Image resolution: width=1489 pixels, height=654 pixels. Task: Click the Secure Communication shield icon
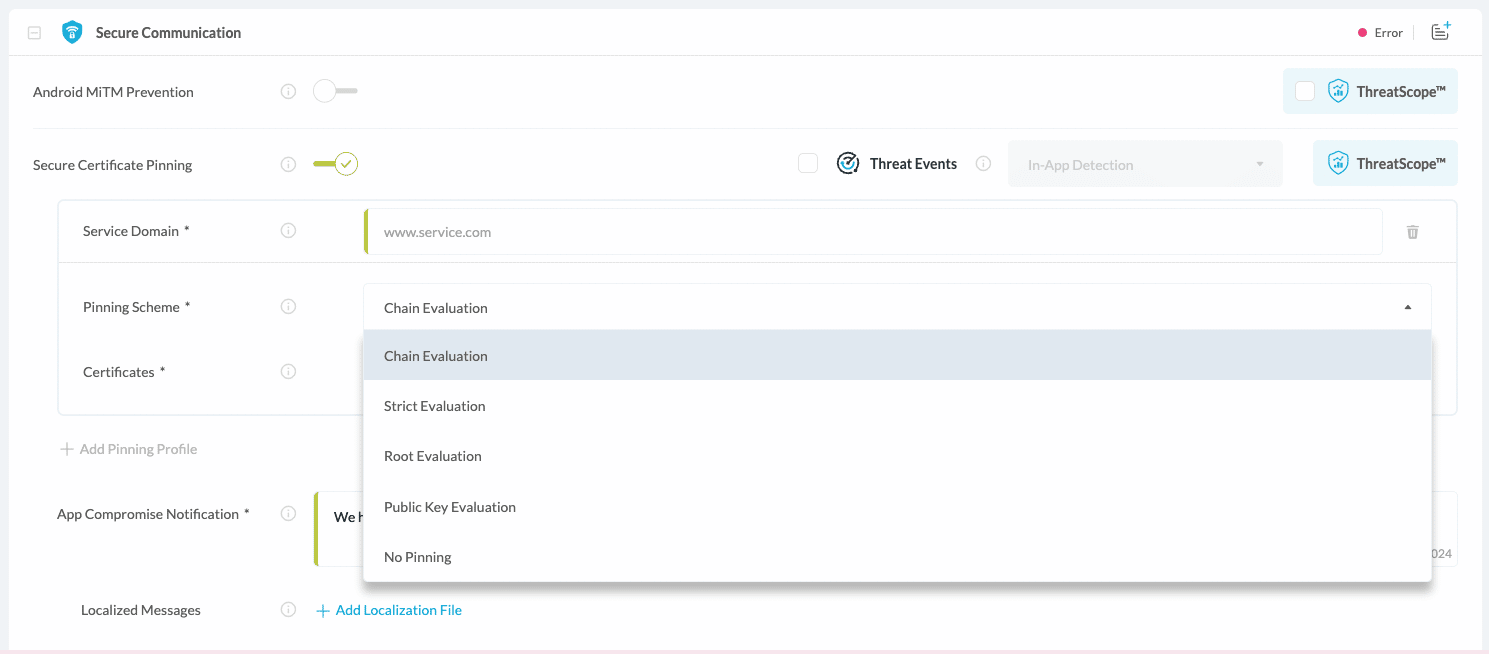[72, 32]
